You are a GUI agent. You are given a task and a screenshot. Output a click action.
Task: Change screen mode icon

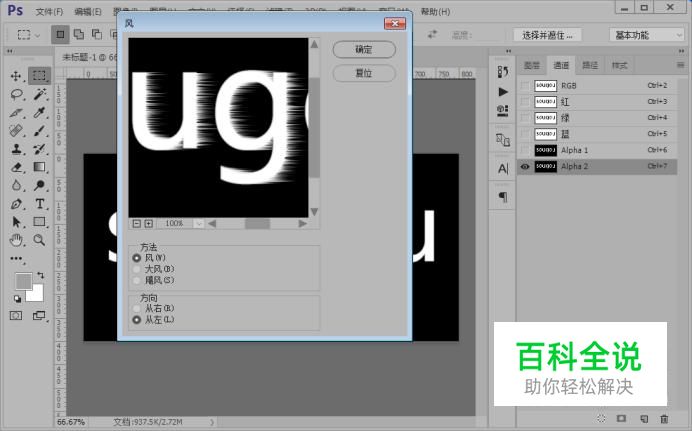[x=40, y=315]
